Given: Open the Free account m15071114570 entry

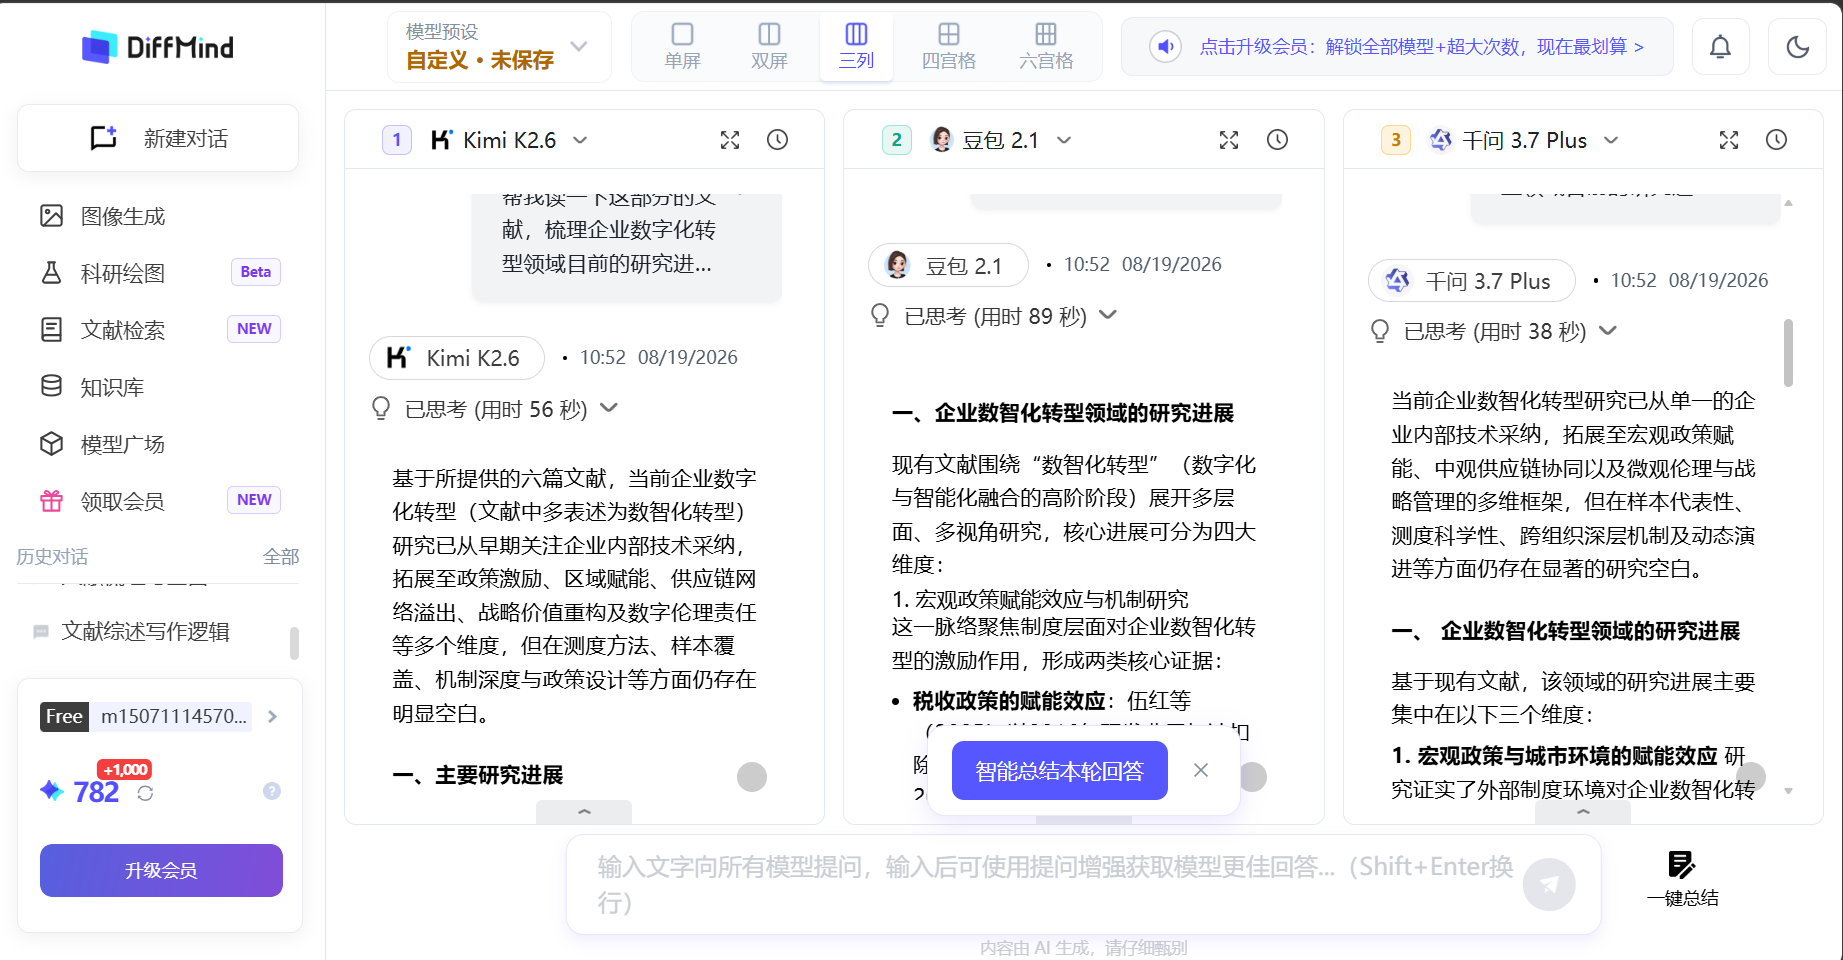Looking at the screenshot, I should coord(160,716).
